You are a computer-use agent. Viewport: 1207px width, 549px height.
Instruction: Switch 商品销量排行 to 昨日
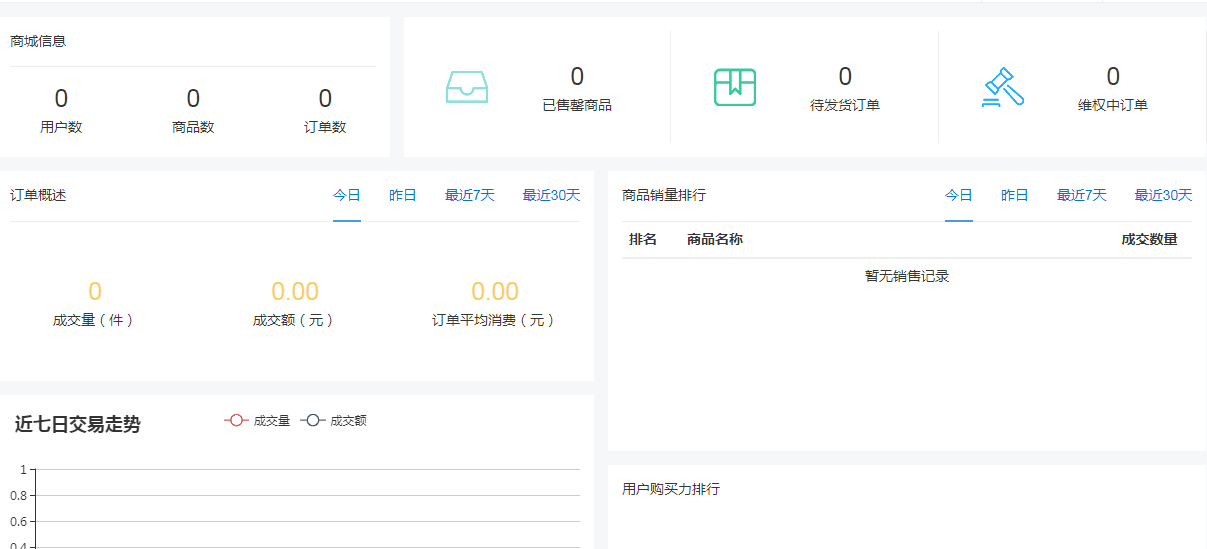[1014, 195]
